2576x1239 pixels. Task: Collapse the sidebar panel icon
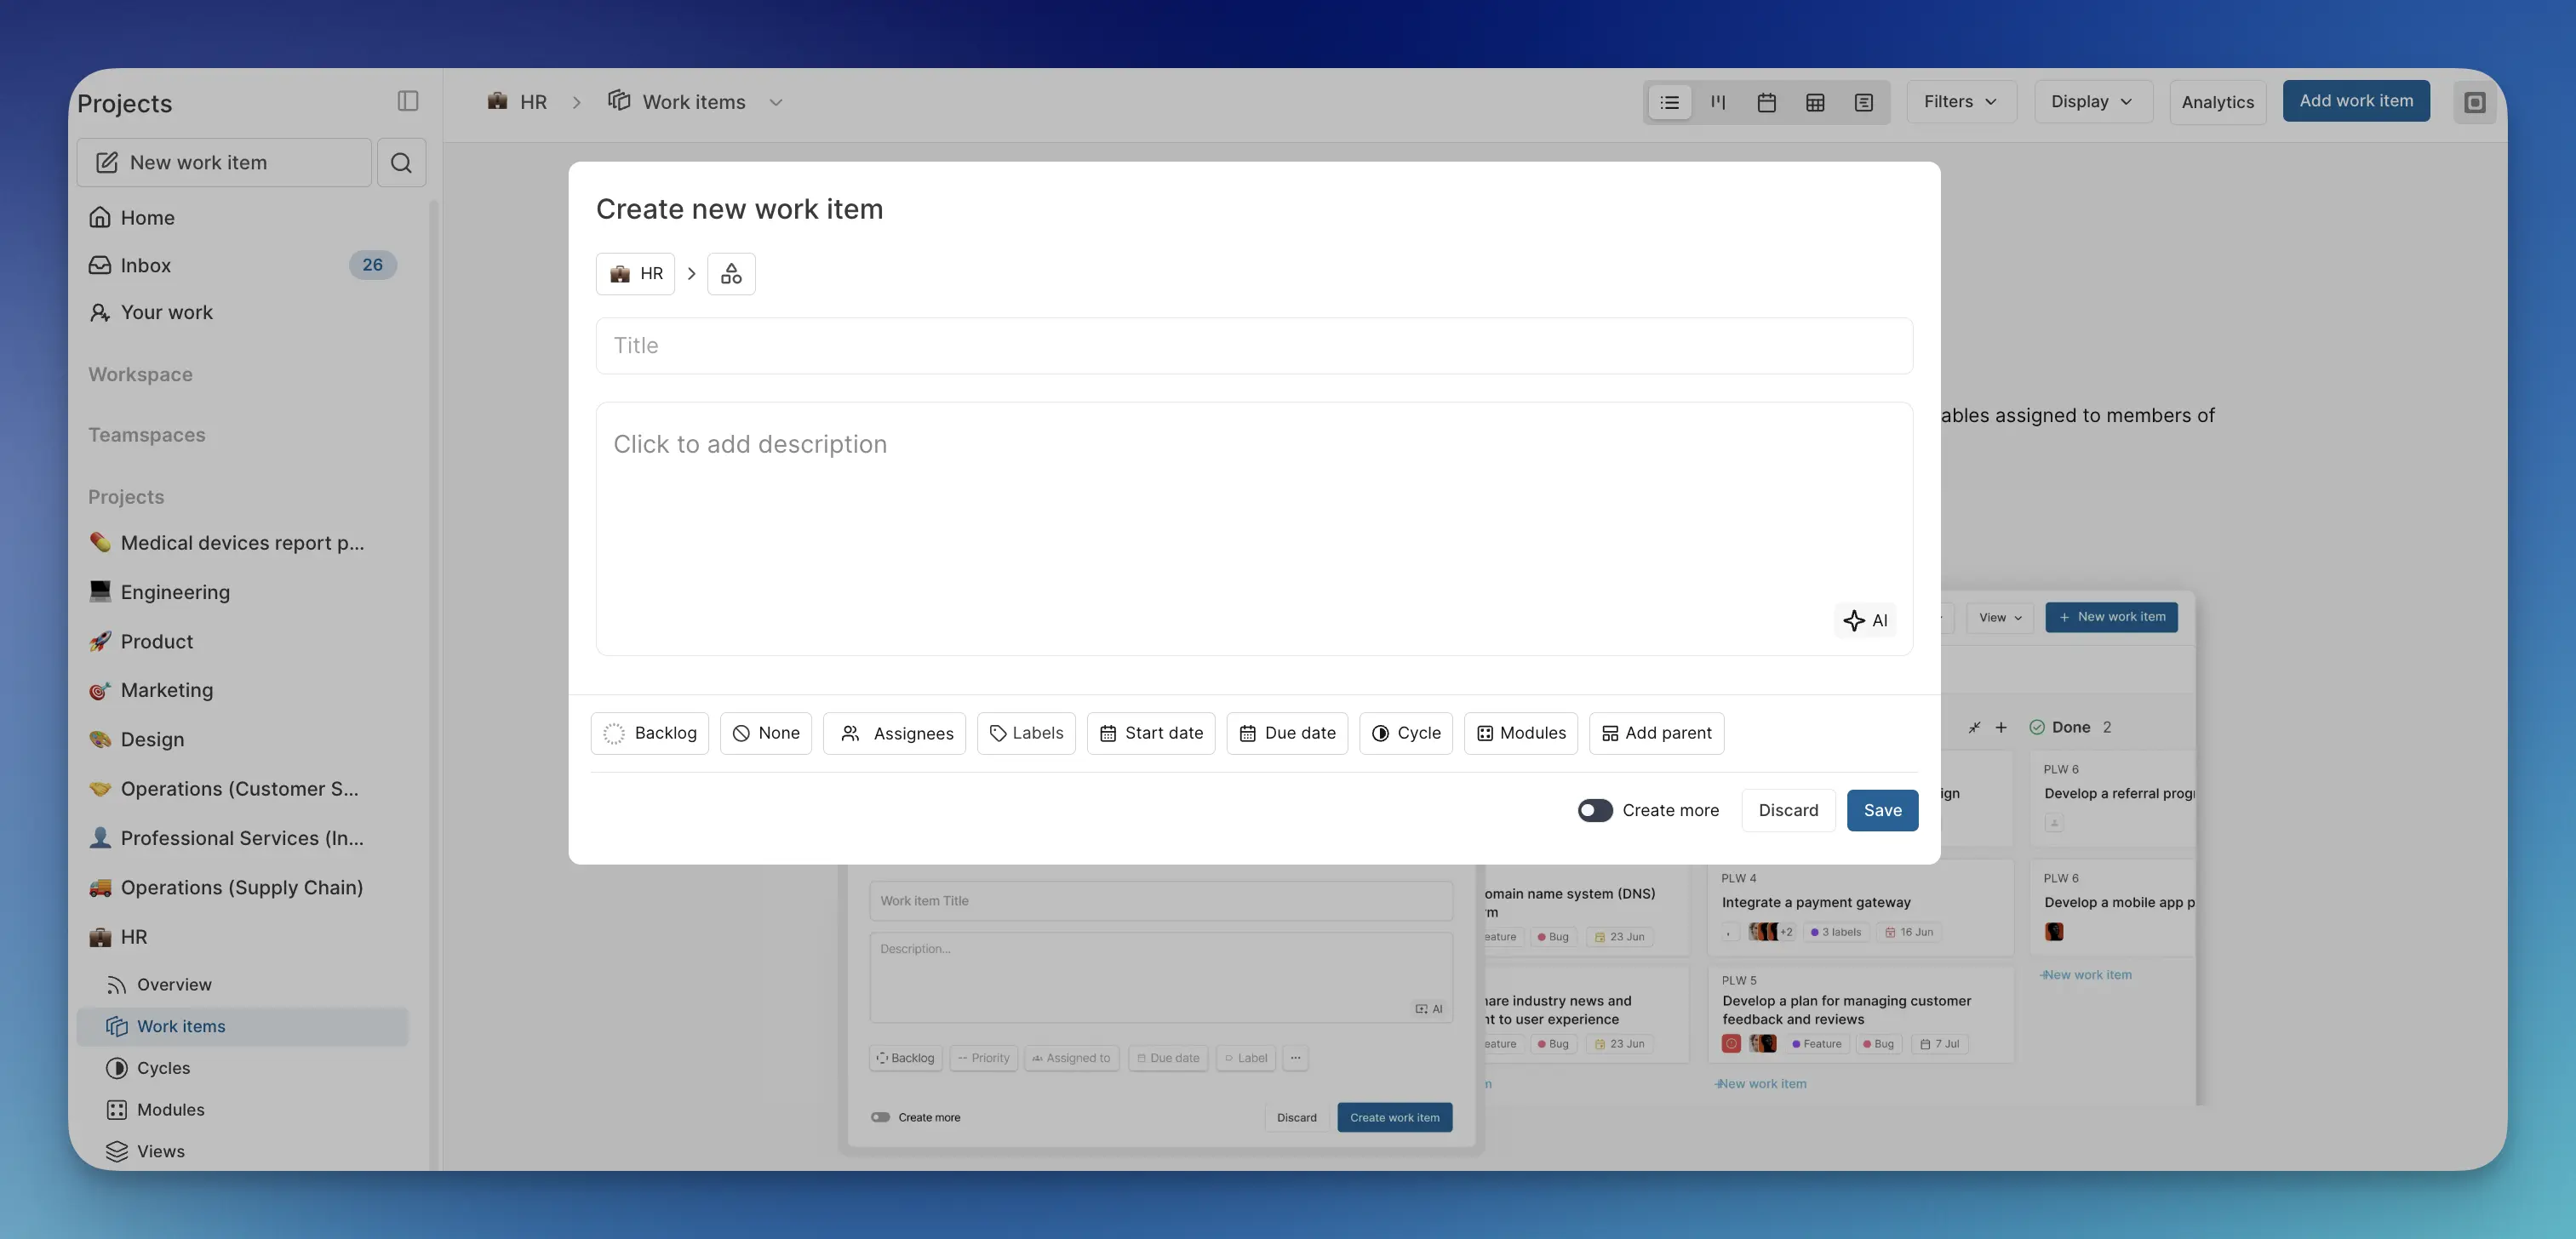[x=407, y=101]
